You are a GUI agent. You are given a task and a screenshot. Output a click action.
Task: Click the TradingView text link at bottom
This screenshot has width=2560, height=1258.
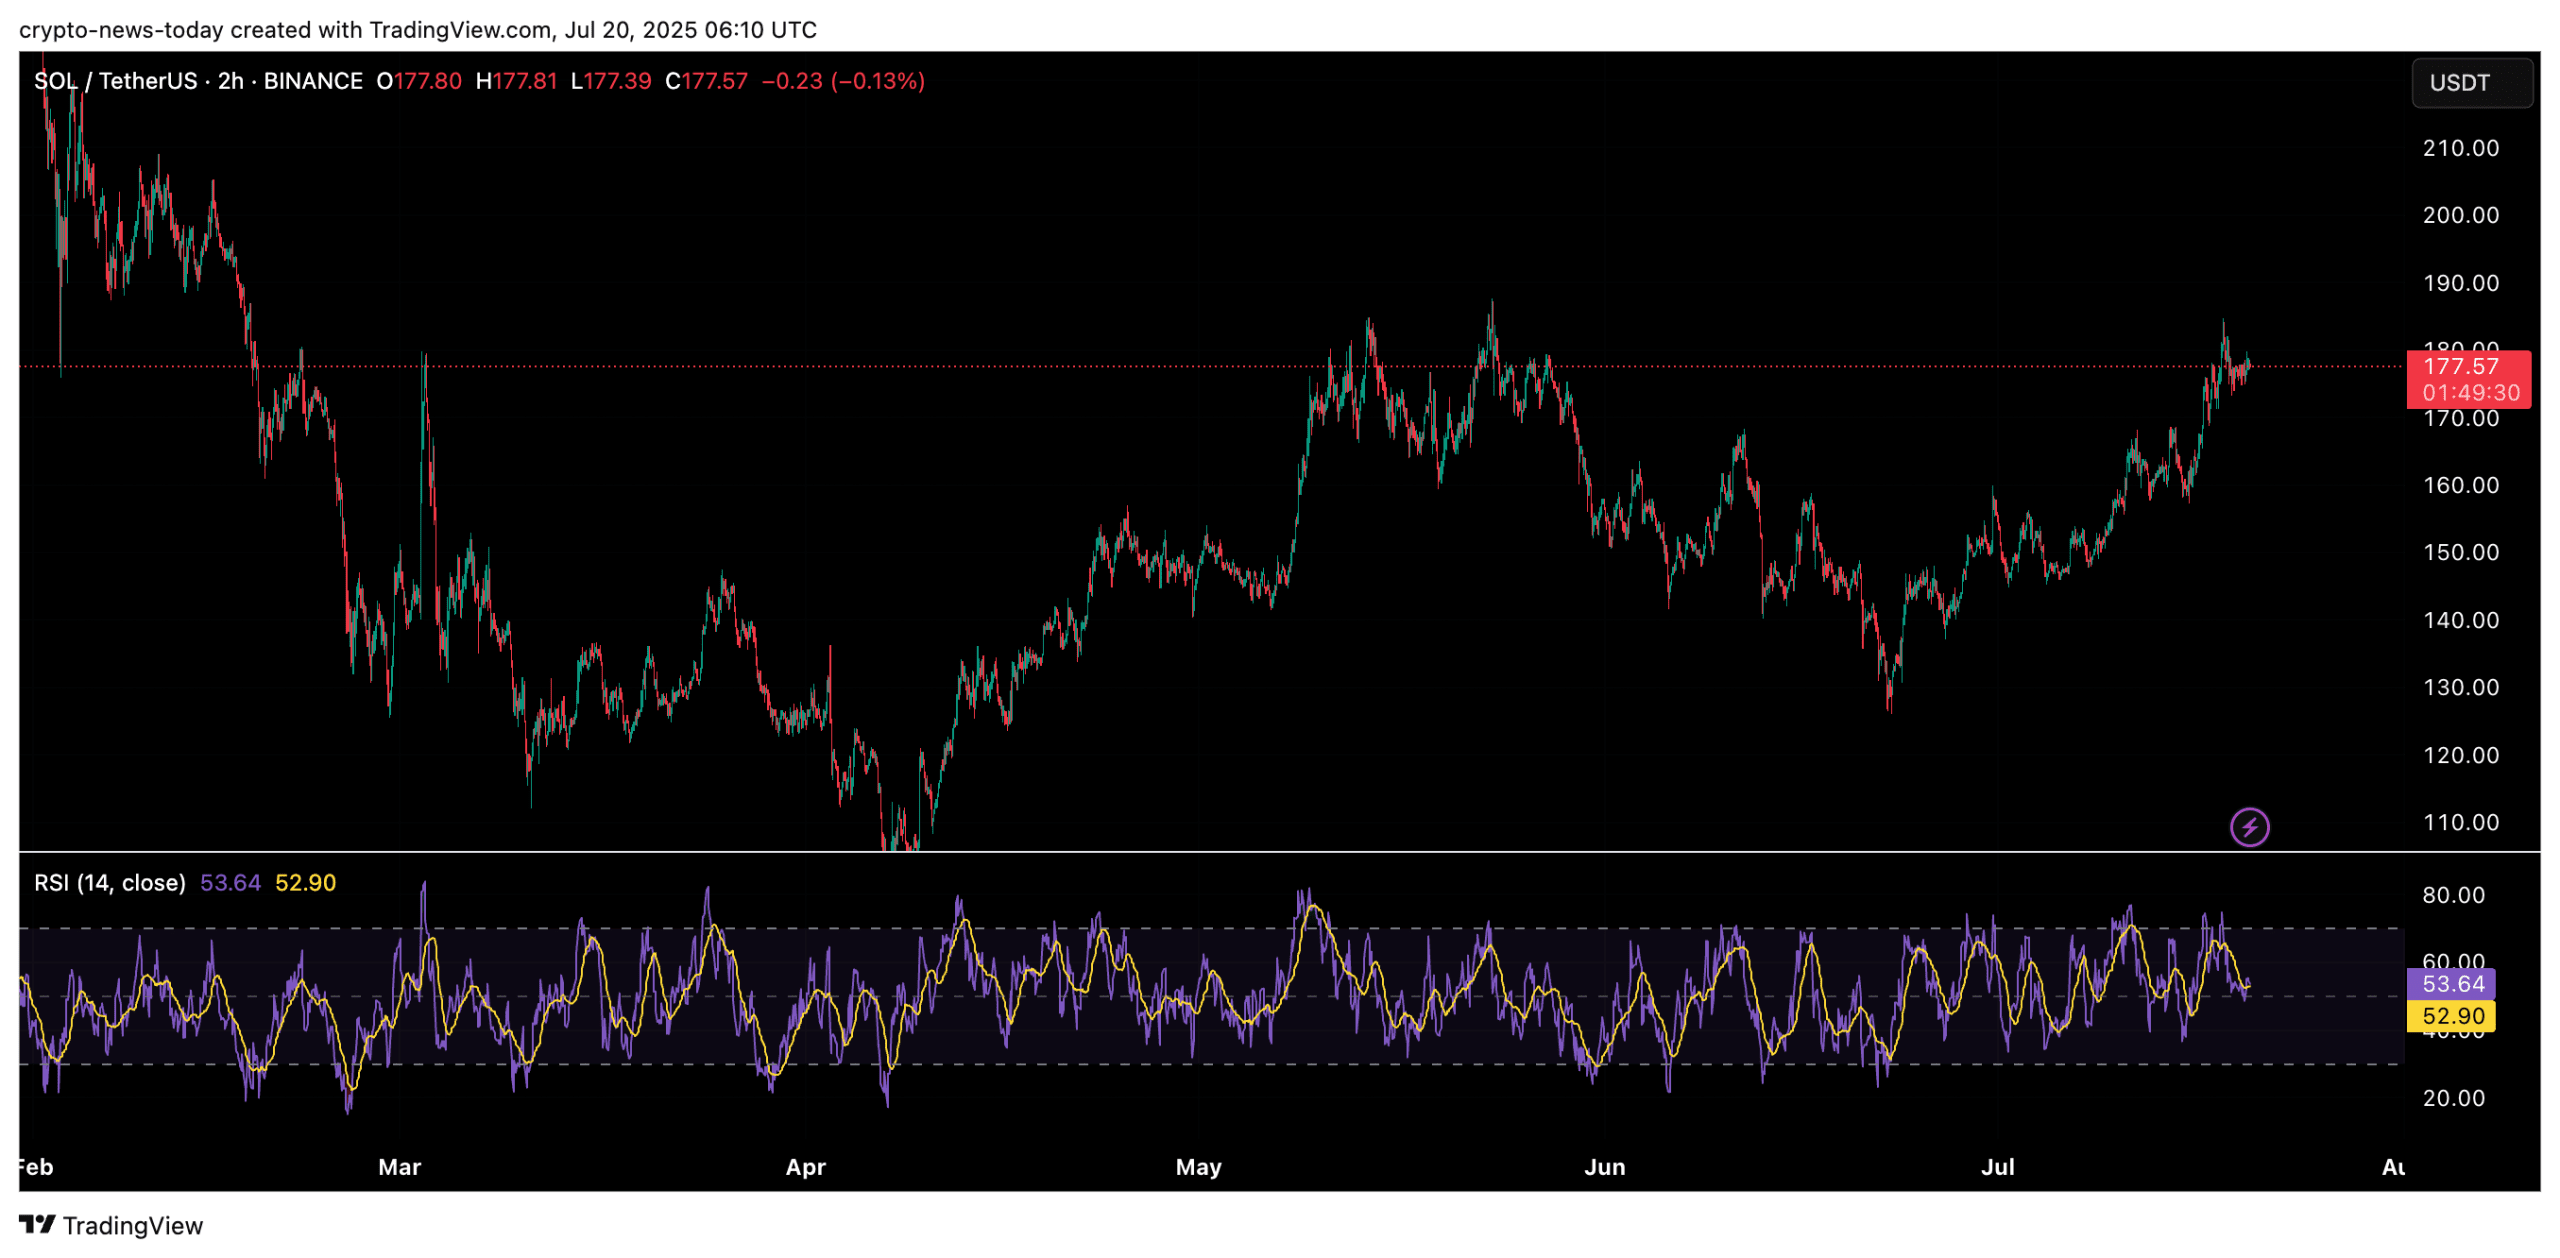[x=133, y=1225]
